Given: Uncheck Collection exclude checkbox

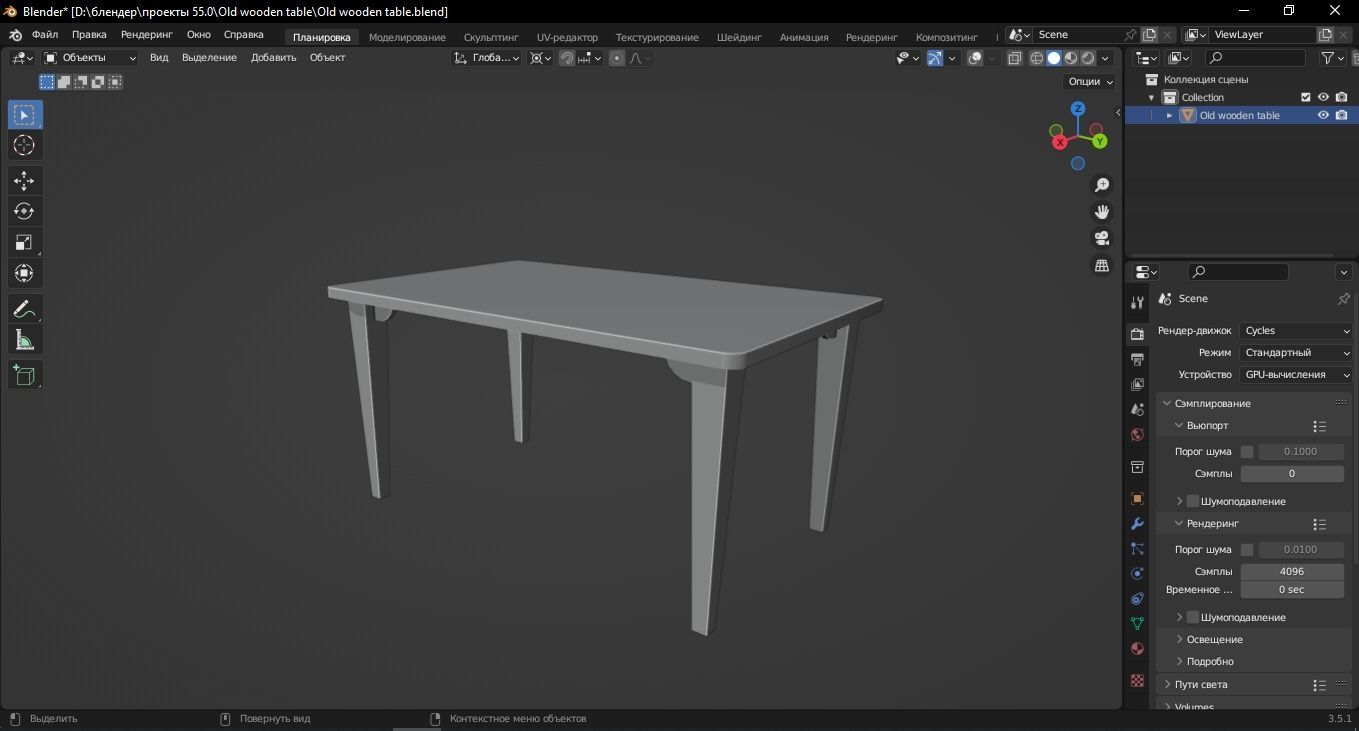Looking at the screenshot, I should tap(1305, 97).
